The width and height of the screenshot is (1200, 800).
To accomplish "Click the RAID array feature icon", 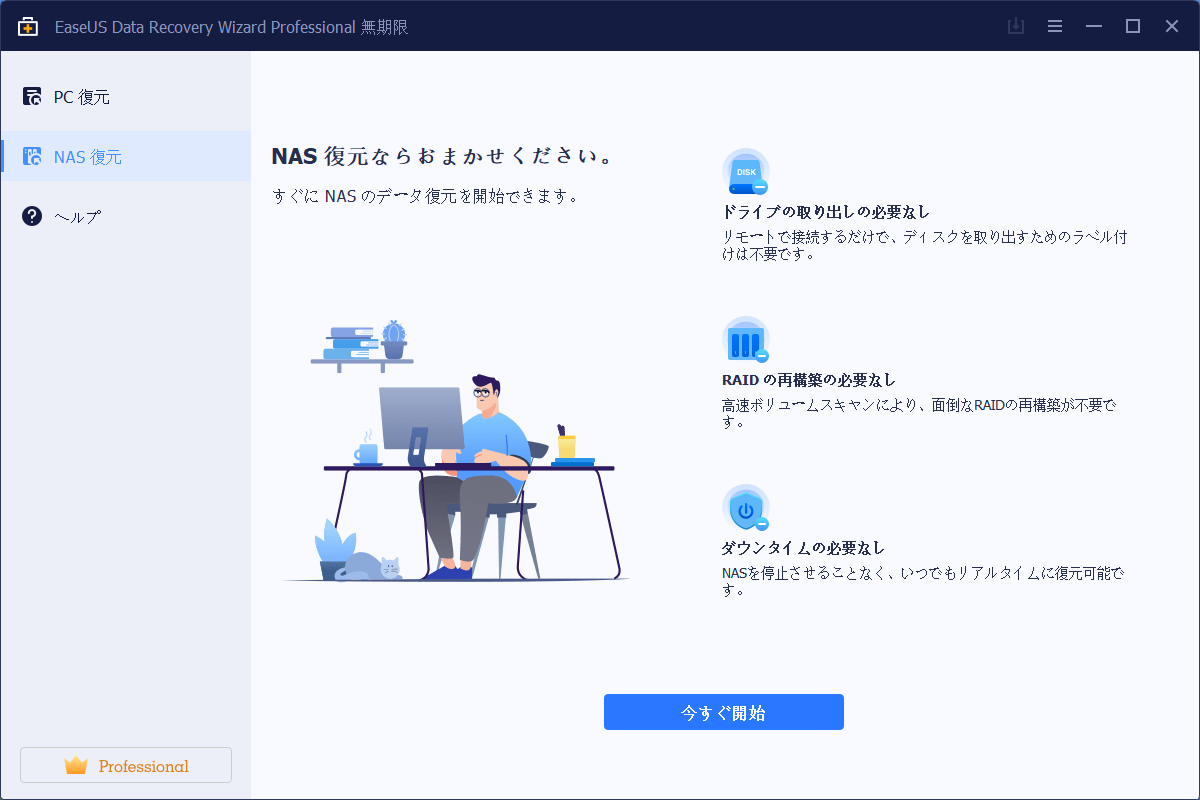I will click(745, 342).
